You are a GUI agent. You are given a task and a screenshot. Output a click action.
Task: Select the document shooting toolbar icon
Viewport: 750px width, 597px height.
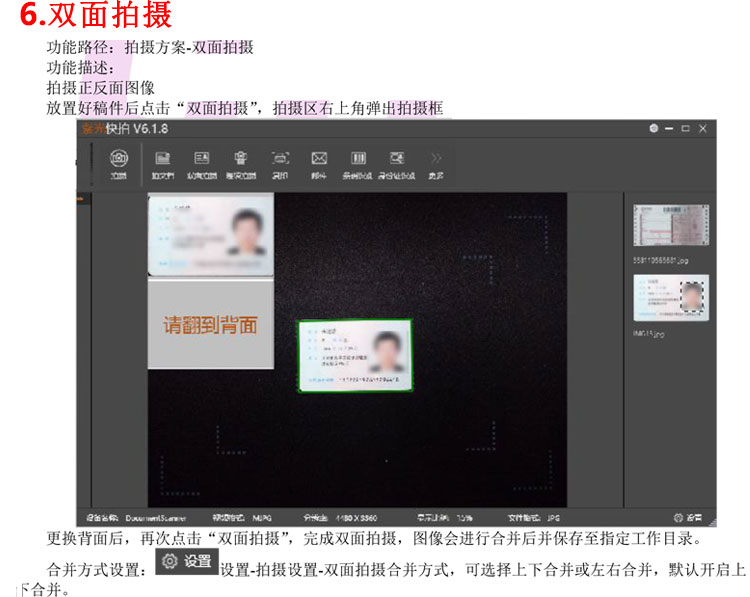162,161
